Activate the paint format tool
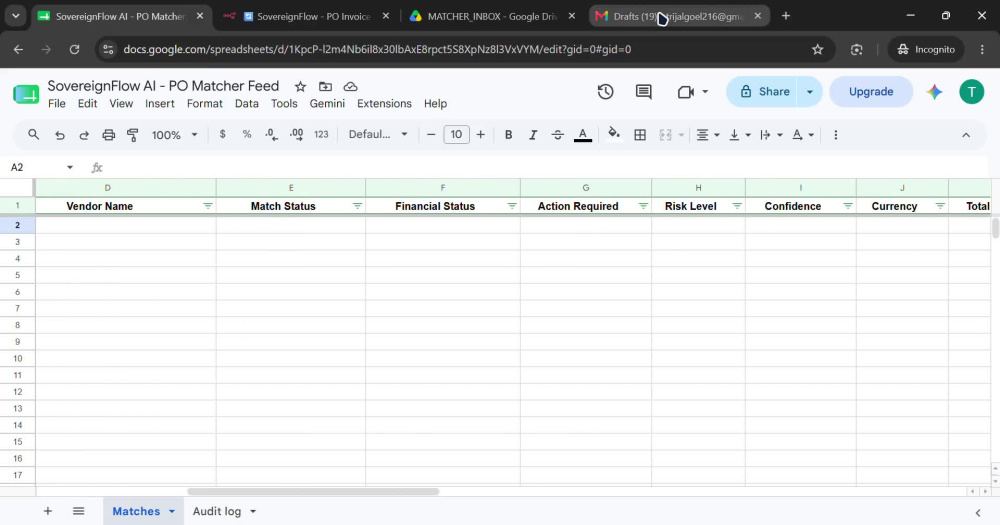Image resolution: width=1000 pixels, height=525 pixels. pyautogui.click(x=133, y=135)
